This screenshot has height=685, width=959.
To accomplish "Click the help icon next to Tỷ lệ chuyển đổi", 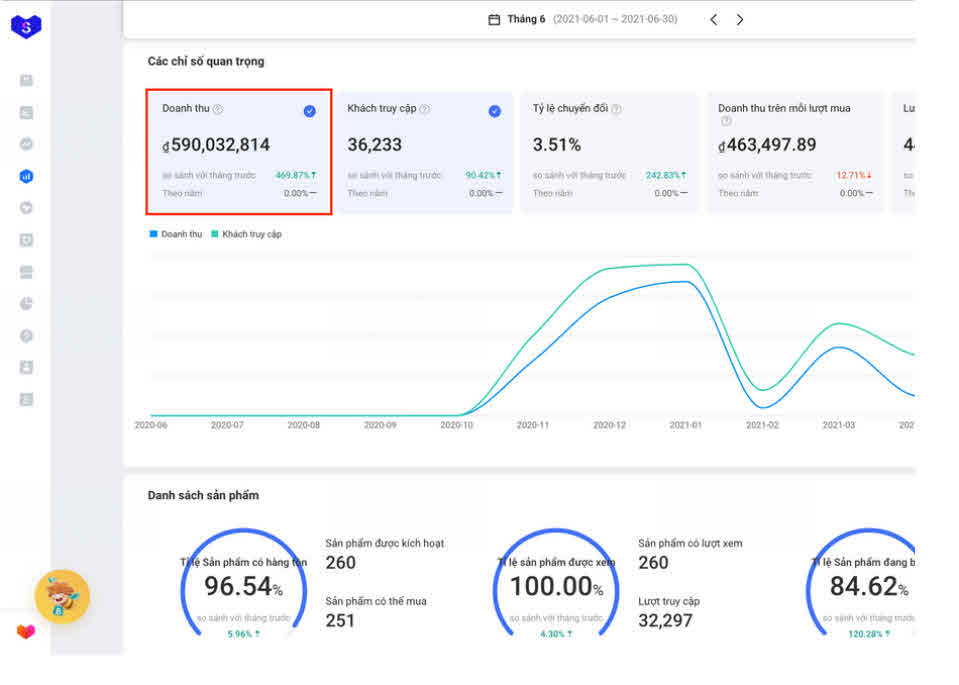I will (x=616, y=109).
